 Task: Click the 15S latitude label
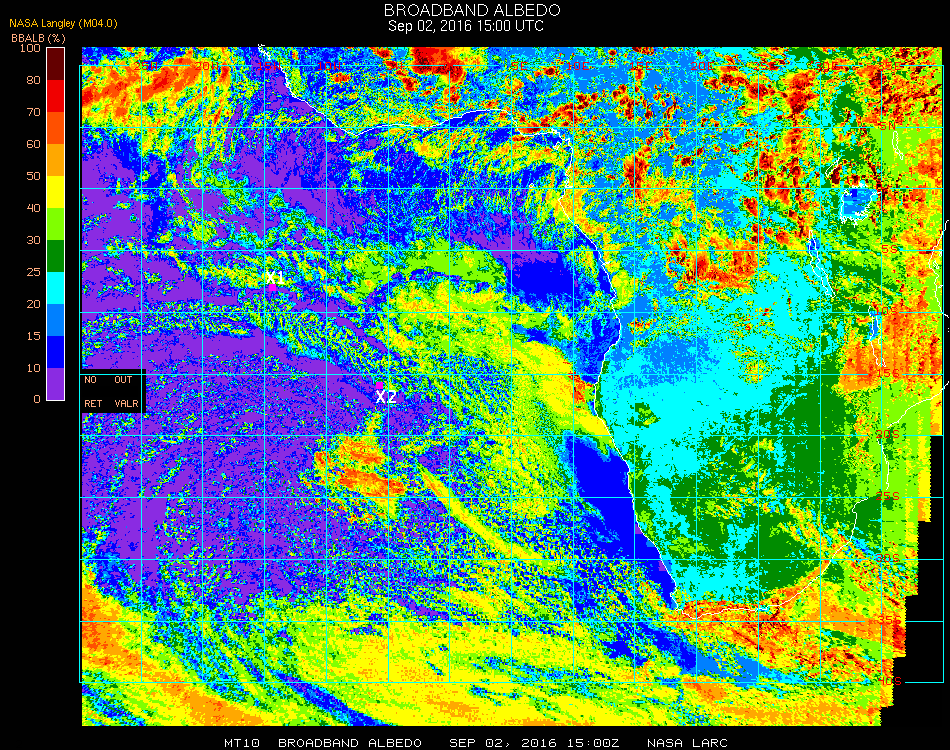888,373
